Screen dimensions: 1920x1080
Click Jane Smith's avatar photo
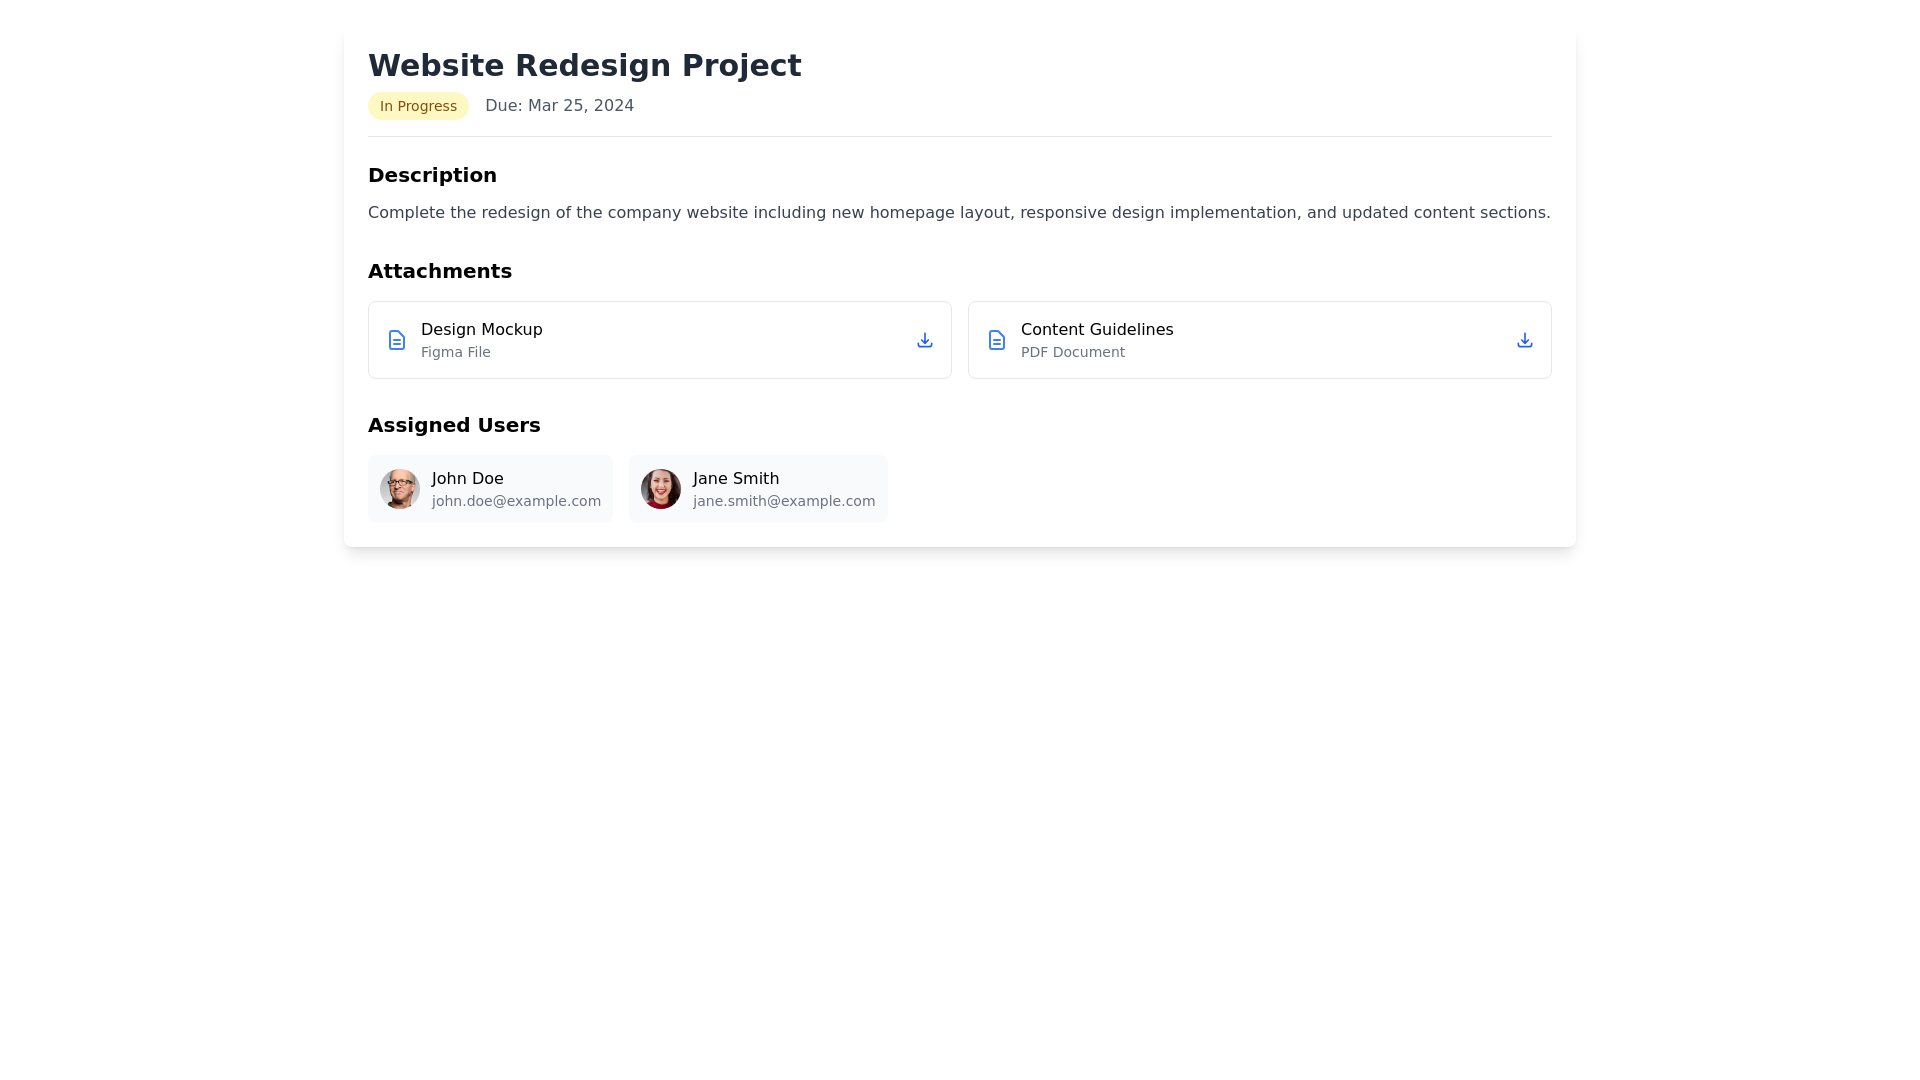pyautogui.click(x=661, y=489)
